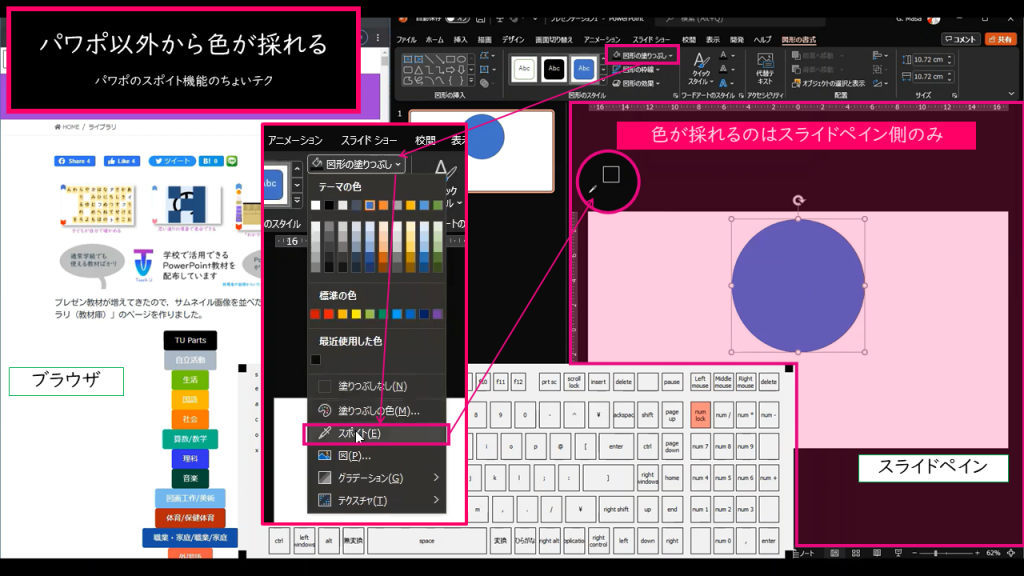Click the edit shape icon in 図形の挿入
The height and width of the screenshot is (576, 1024).
pos(486,56)
